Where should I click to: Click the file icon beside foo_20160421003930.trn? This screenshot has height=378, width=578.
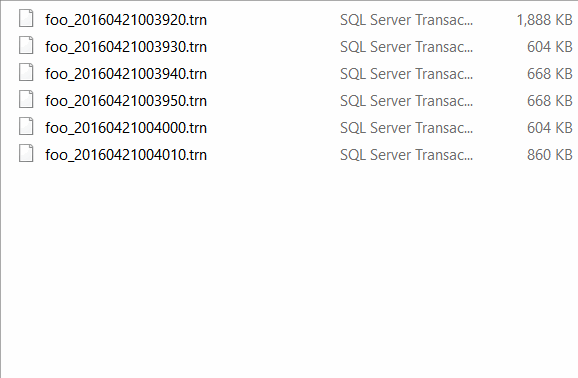coord(26,46)
